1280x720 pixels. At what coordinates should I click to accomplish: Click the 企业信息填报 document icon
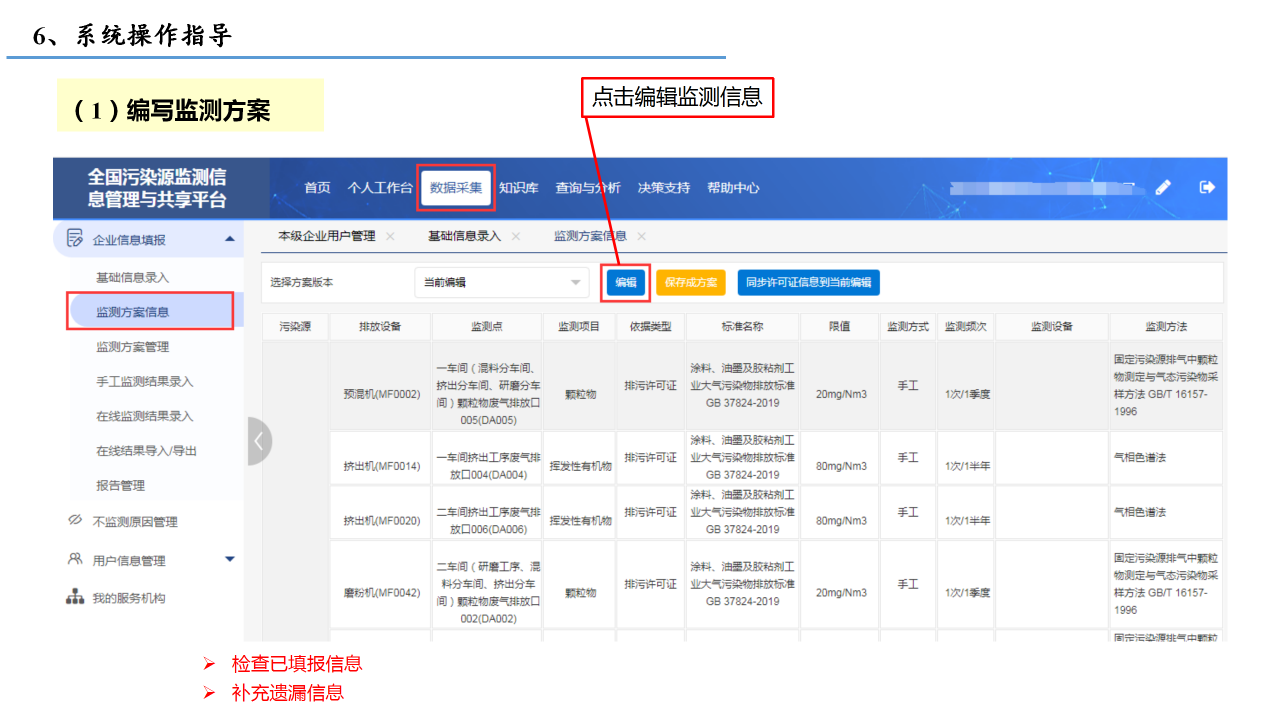(x=74, y=238)
